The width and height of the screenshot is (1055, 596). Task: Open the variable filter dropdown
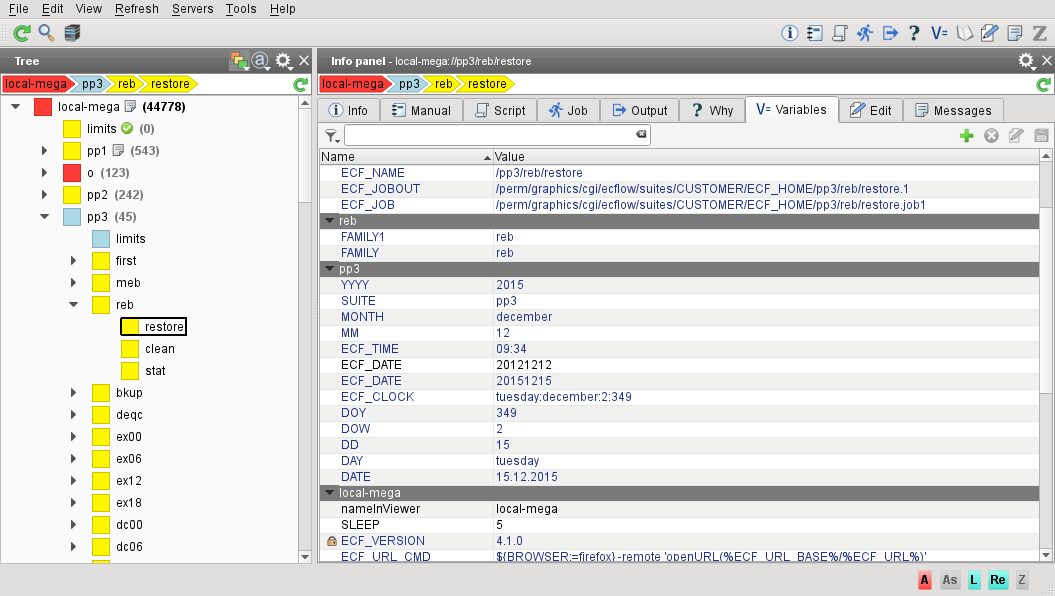point(332,135)
